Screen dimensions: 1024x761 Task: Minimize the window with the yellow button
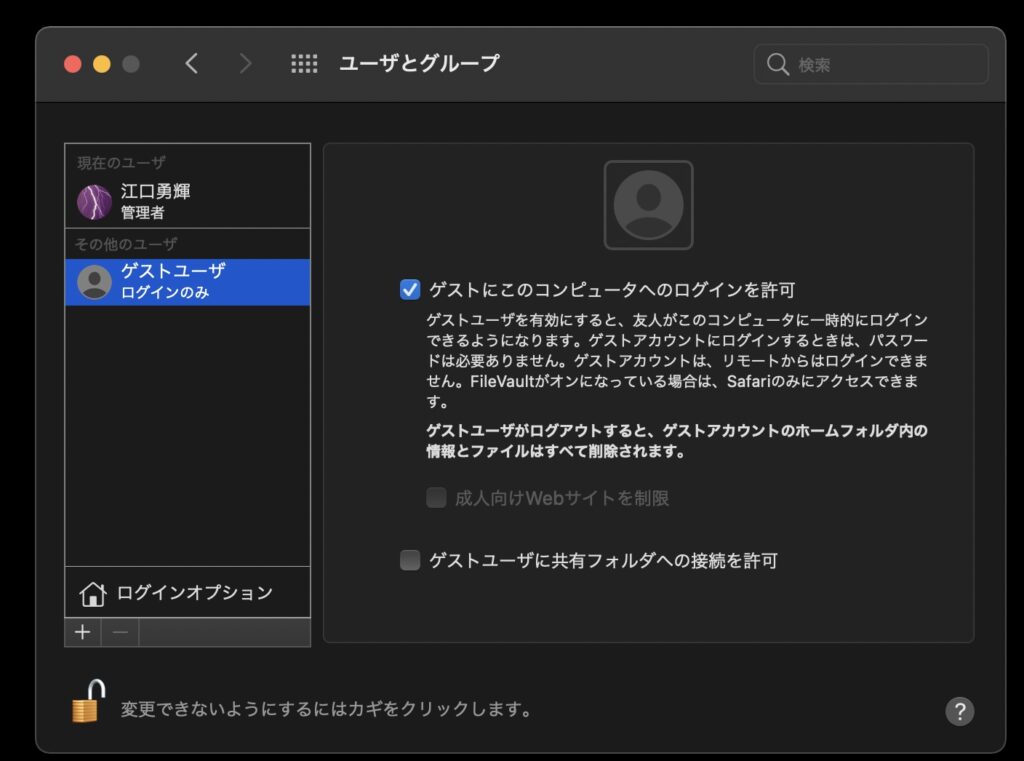pyautogui.click(x=101, y=64)
